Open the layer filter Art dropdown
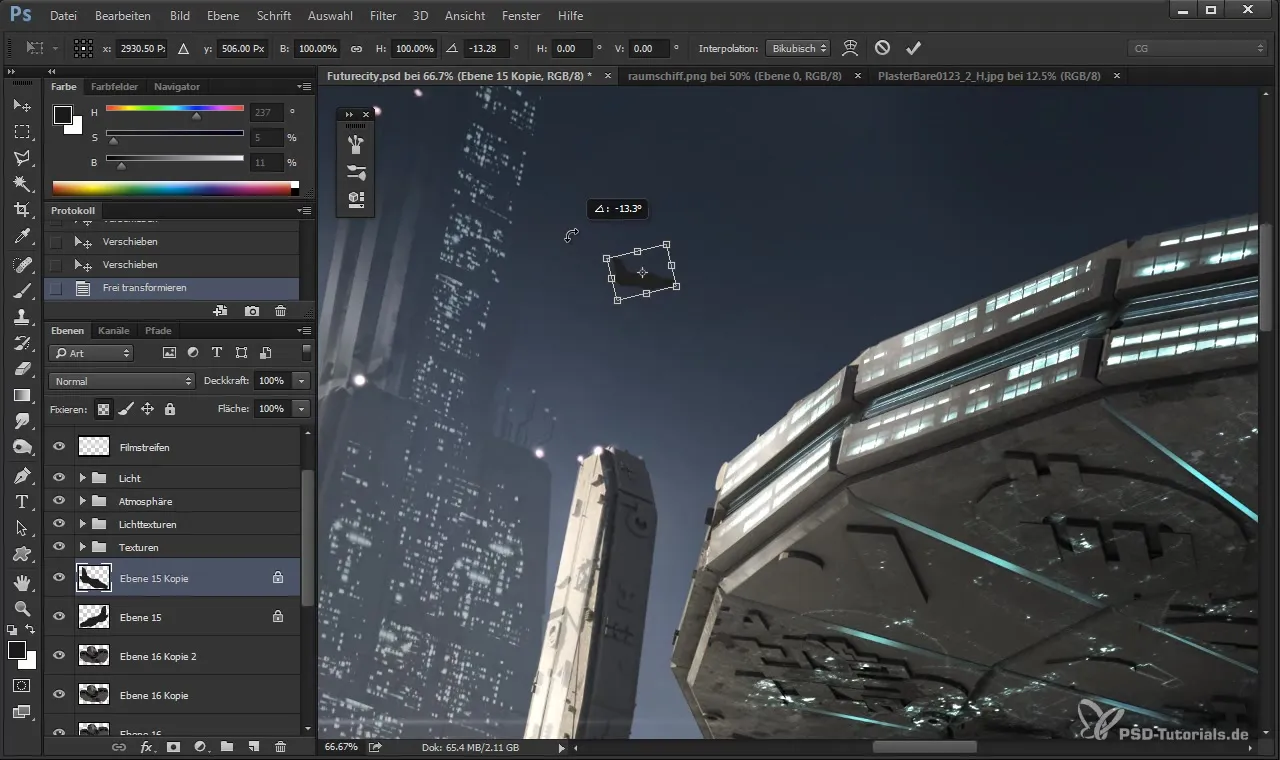The image size is (1280, 760). 91,353
